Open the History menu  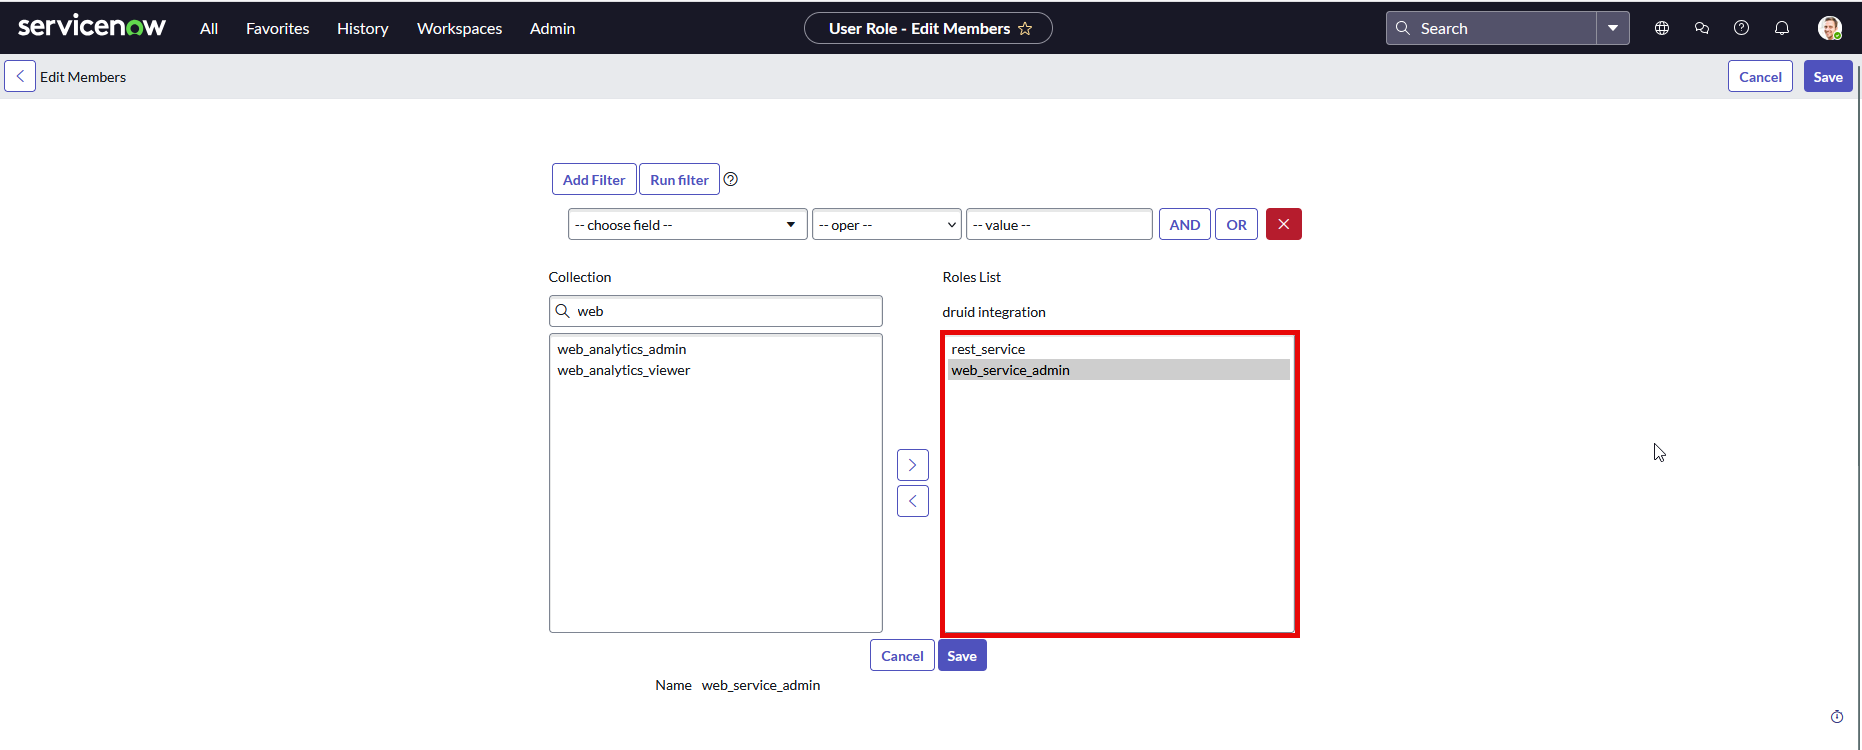pyautogui.click(x=362, y=29)
